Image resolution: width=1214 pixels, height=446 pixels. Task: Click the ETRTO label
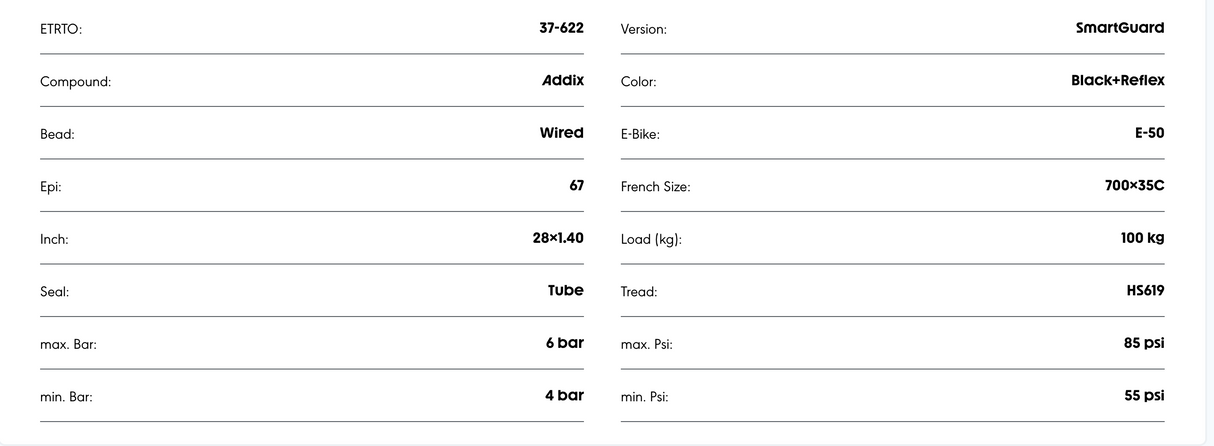(x=61, y=29)
